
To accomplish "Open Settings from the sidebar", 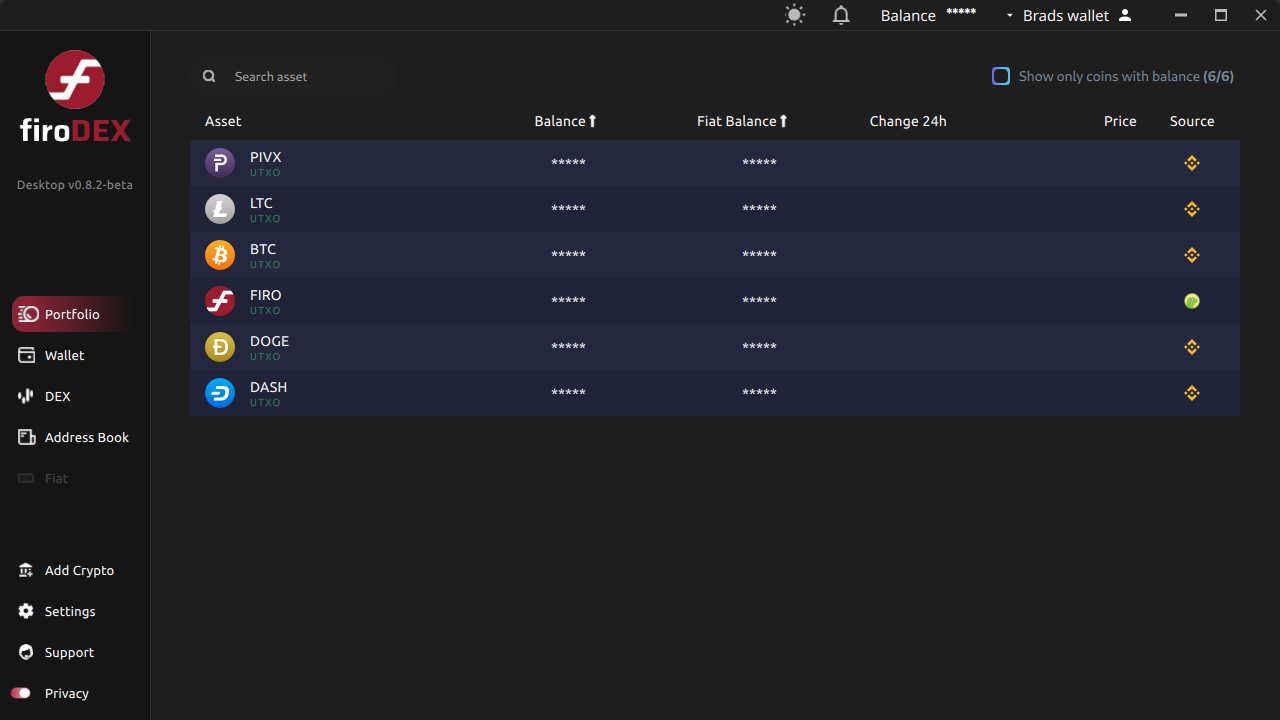I will tap(70, 611).
